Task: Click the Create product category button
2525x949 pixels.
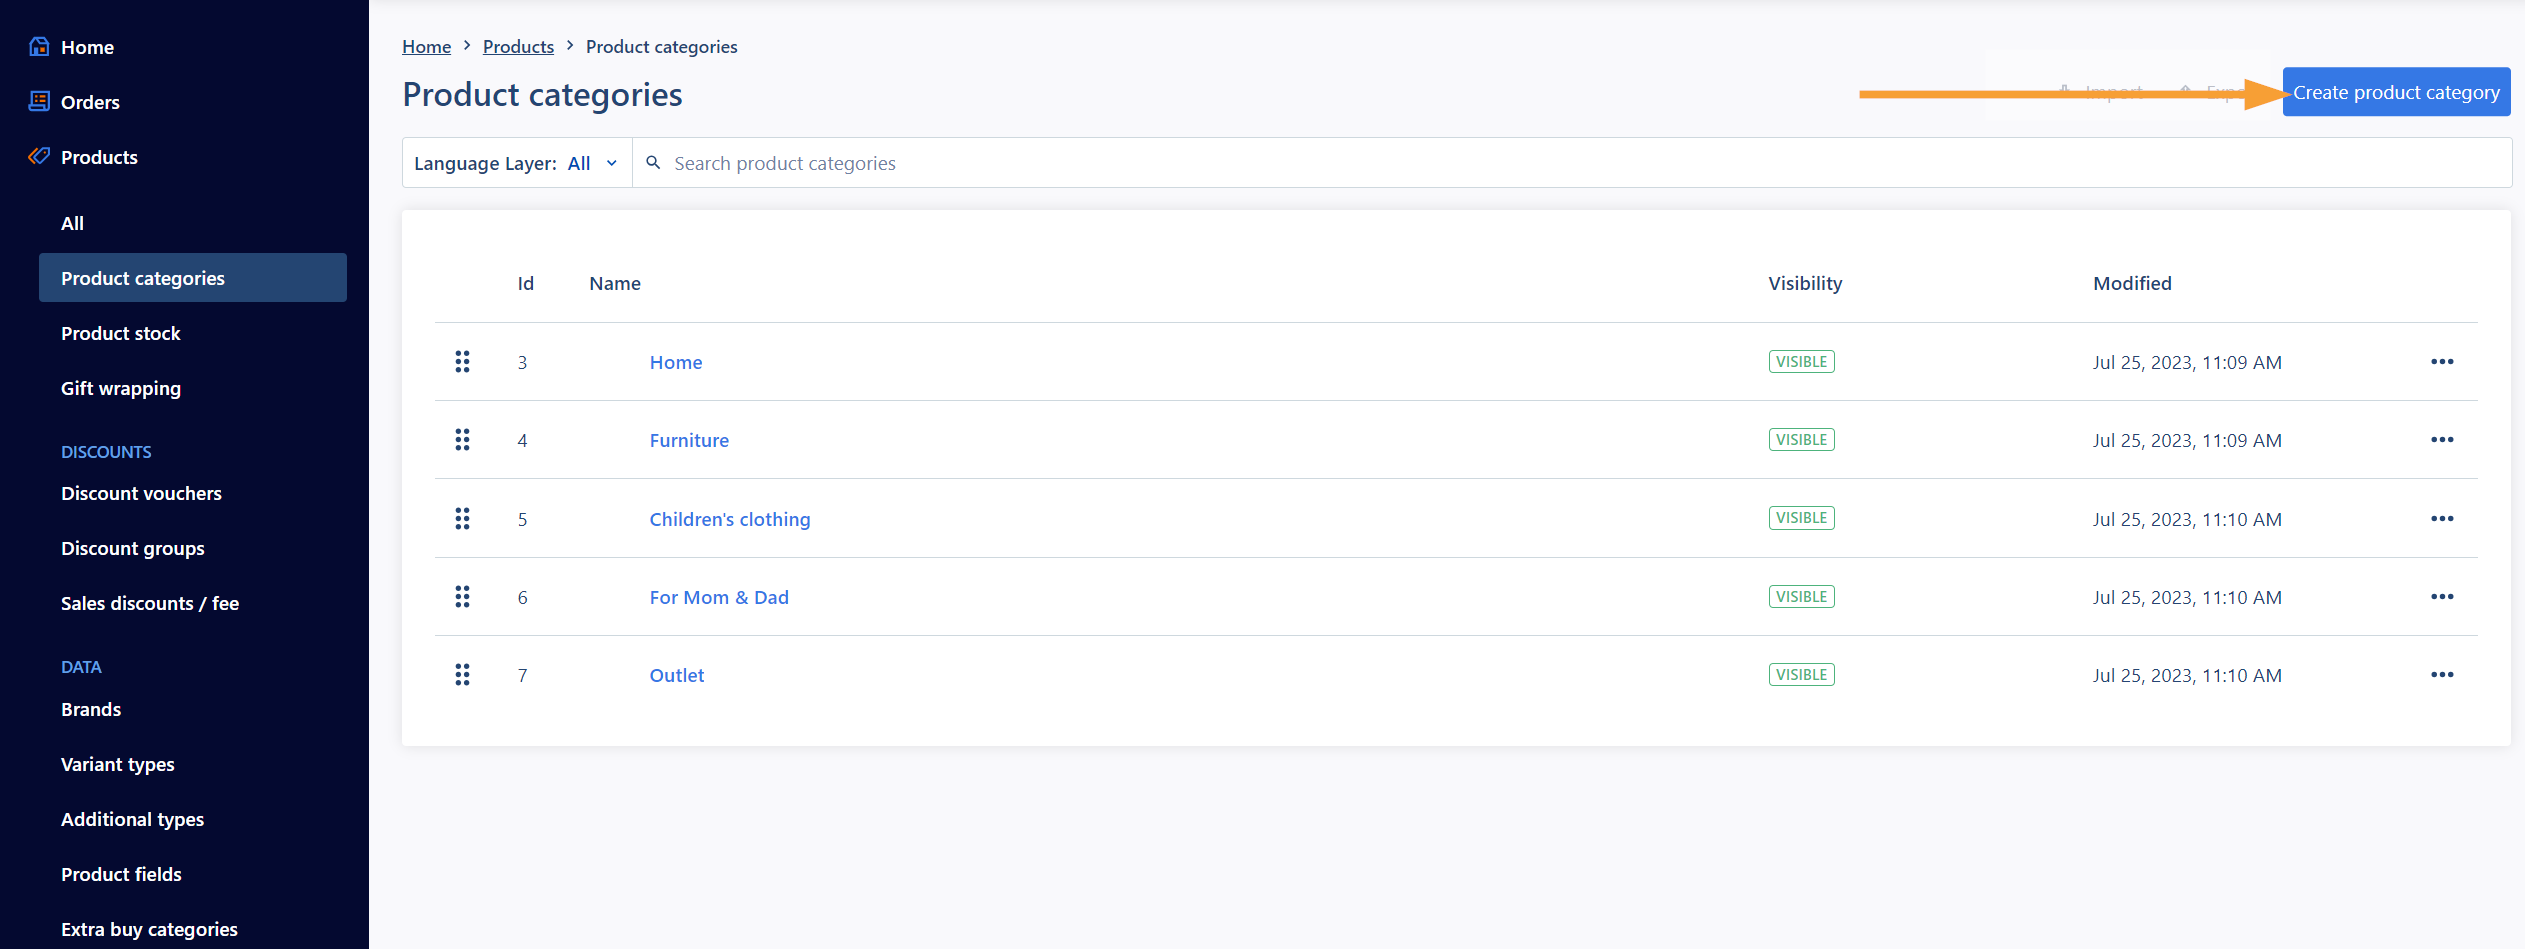Action: click(x=2396, y=92)
